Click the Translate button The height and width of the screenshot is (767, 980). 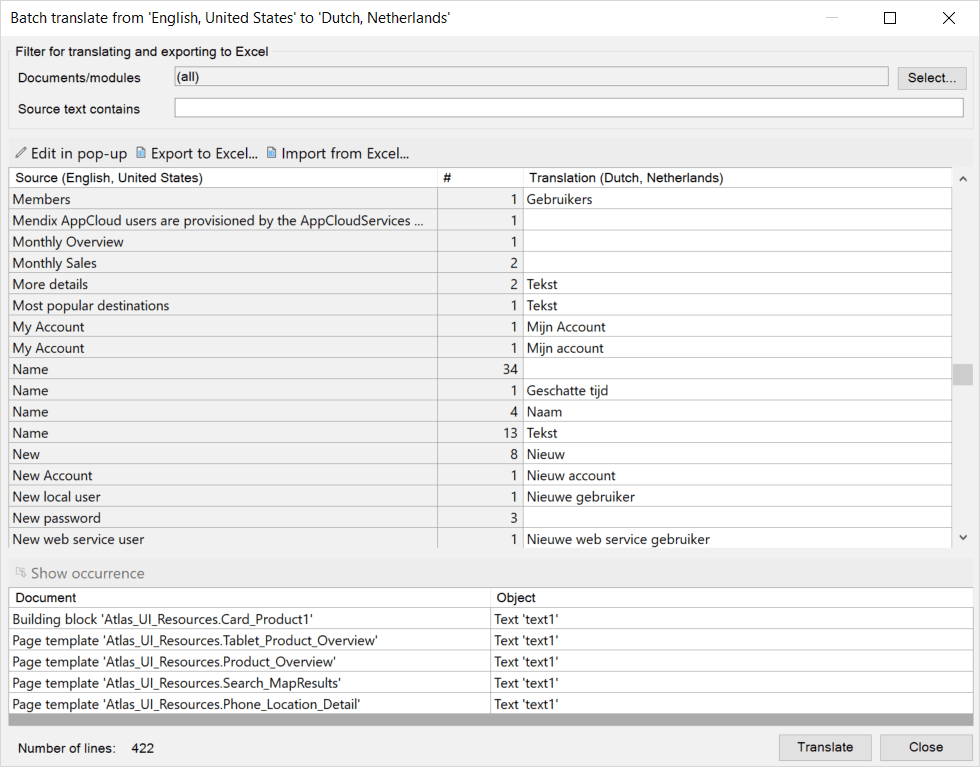point(825,747)
